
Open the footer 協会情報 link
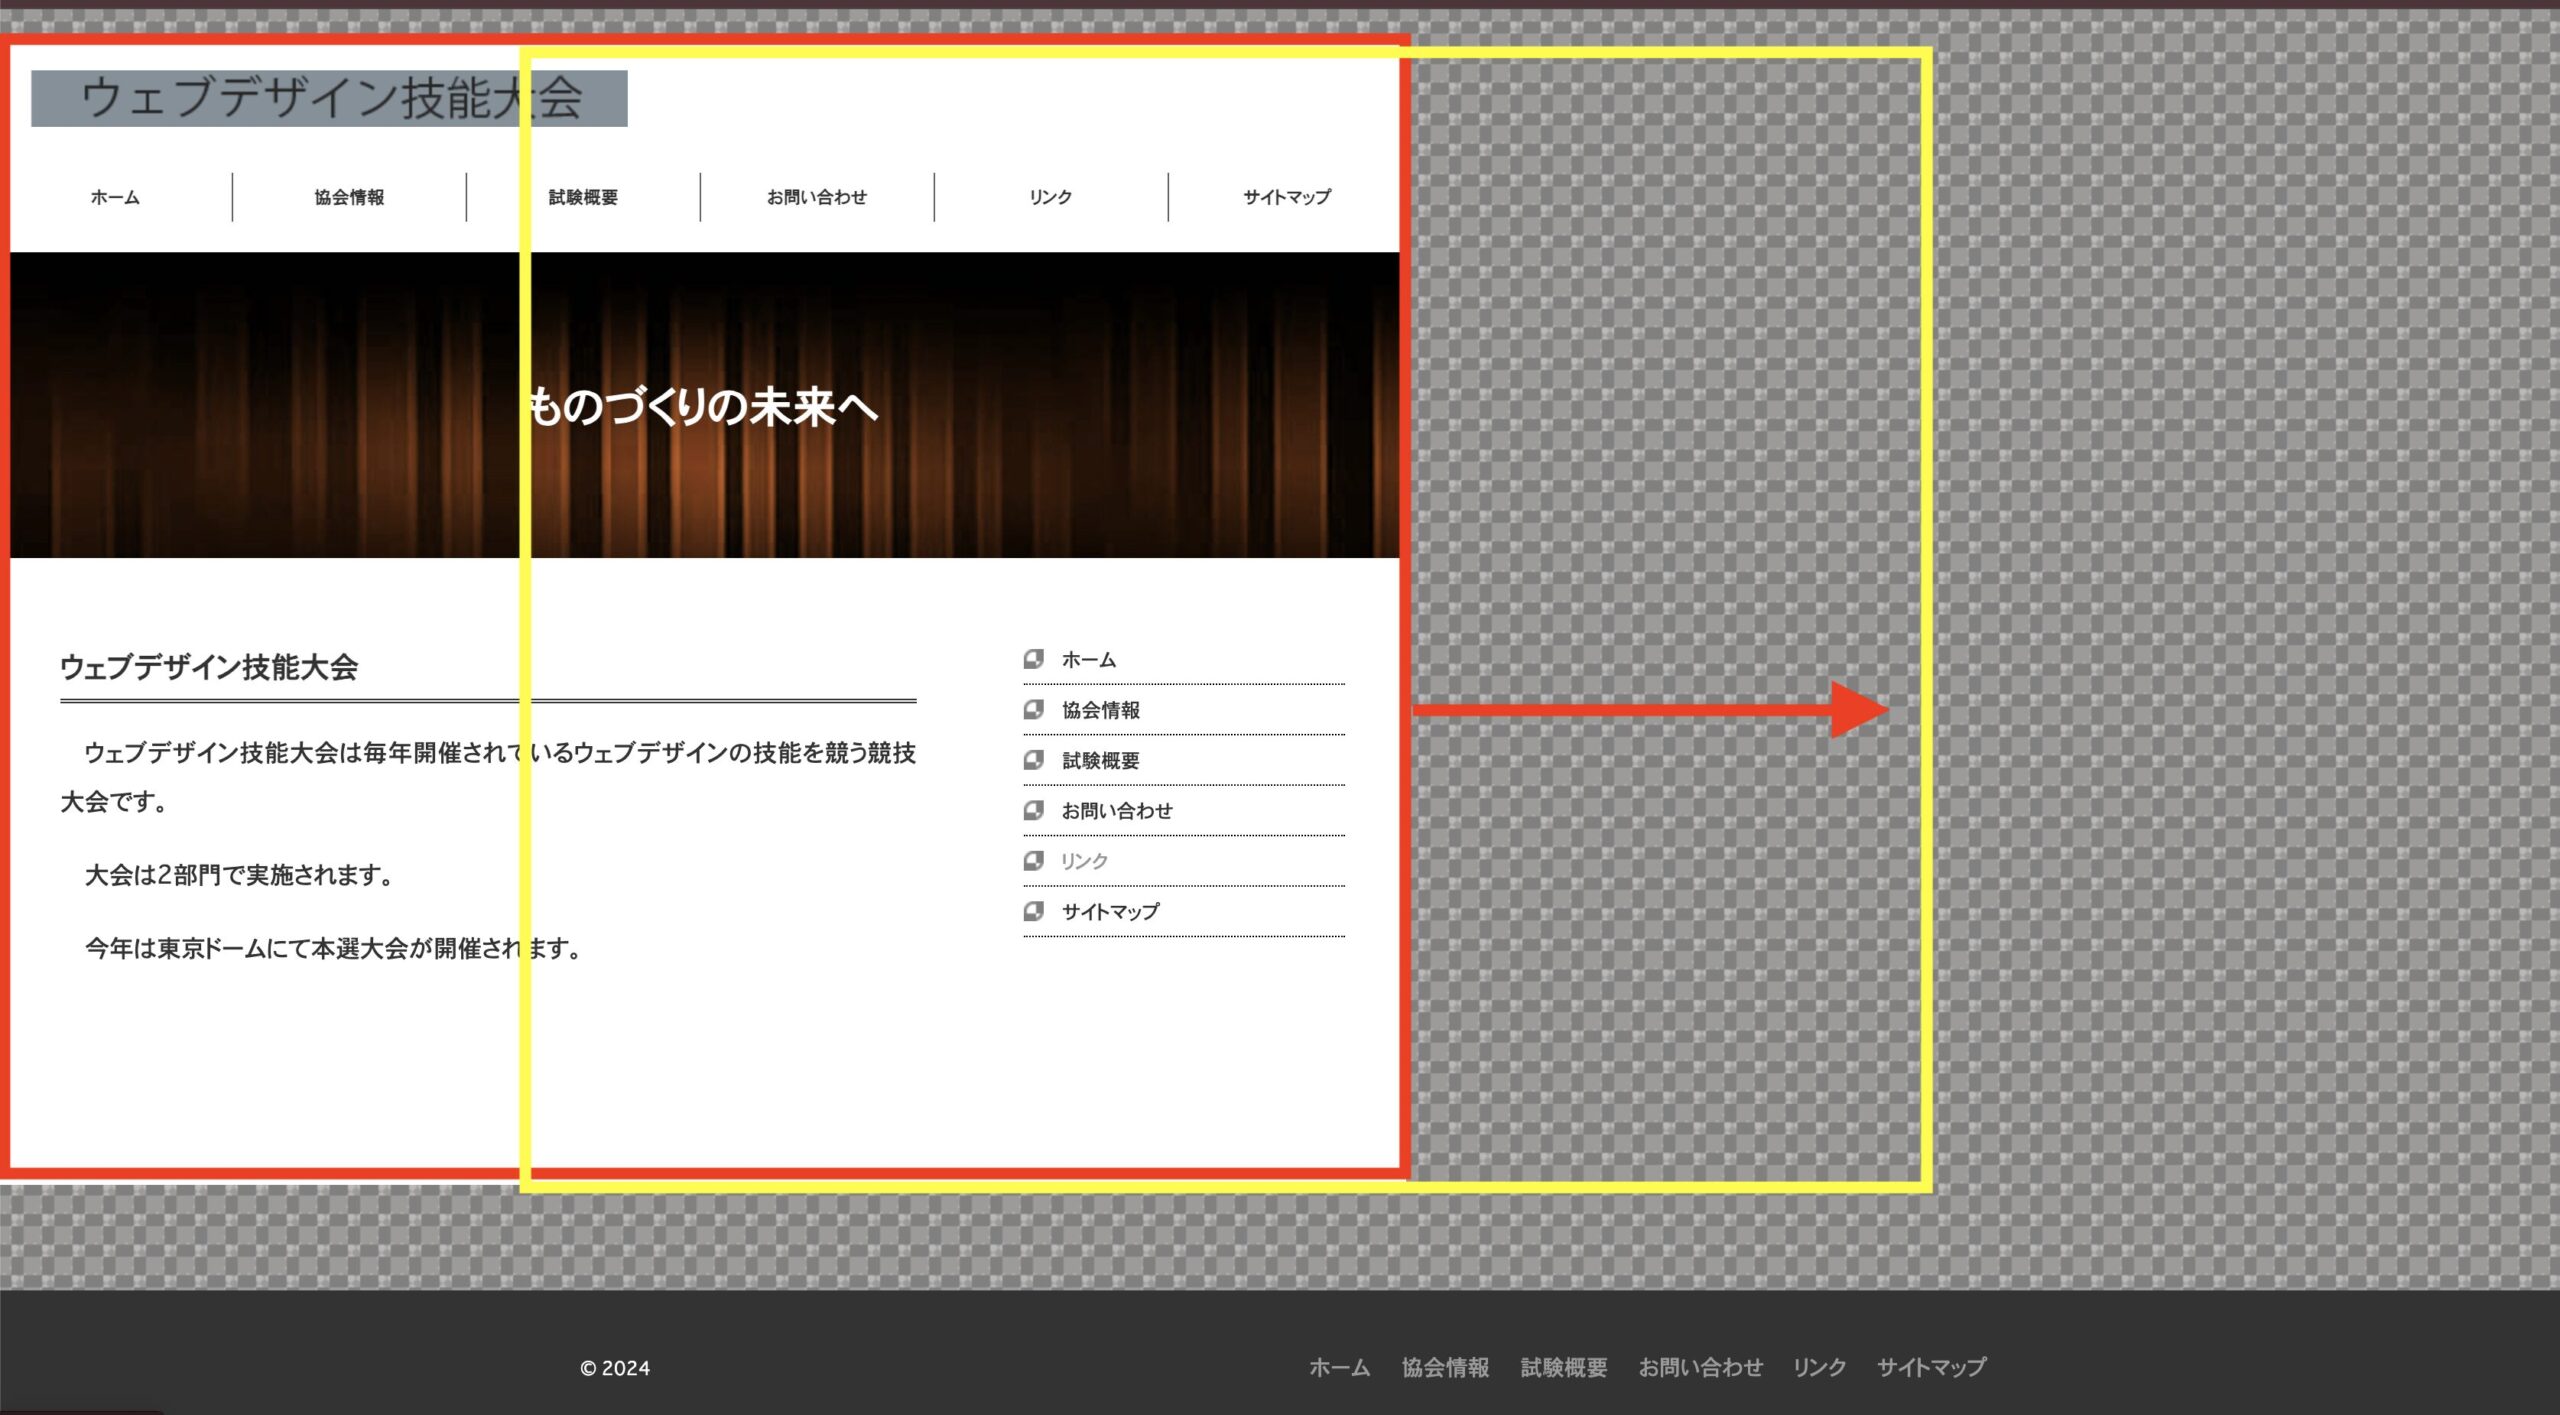click(1445, 1367)
